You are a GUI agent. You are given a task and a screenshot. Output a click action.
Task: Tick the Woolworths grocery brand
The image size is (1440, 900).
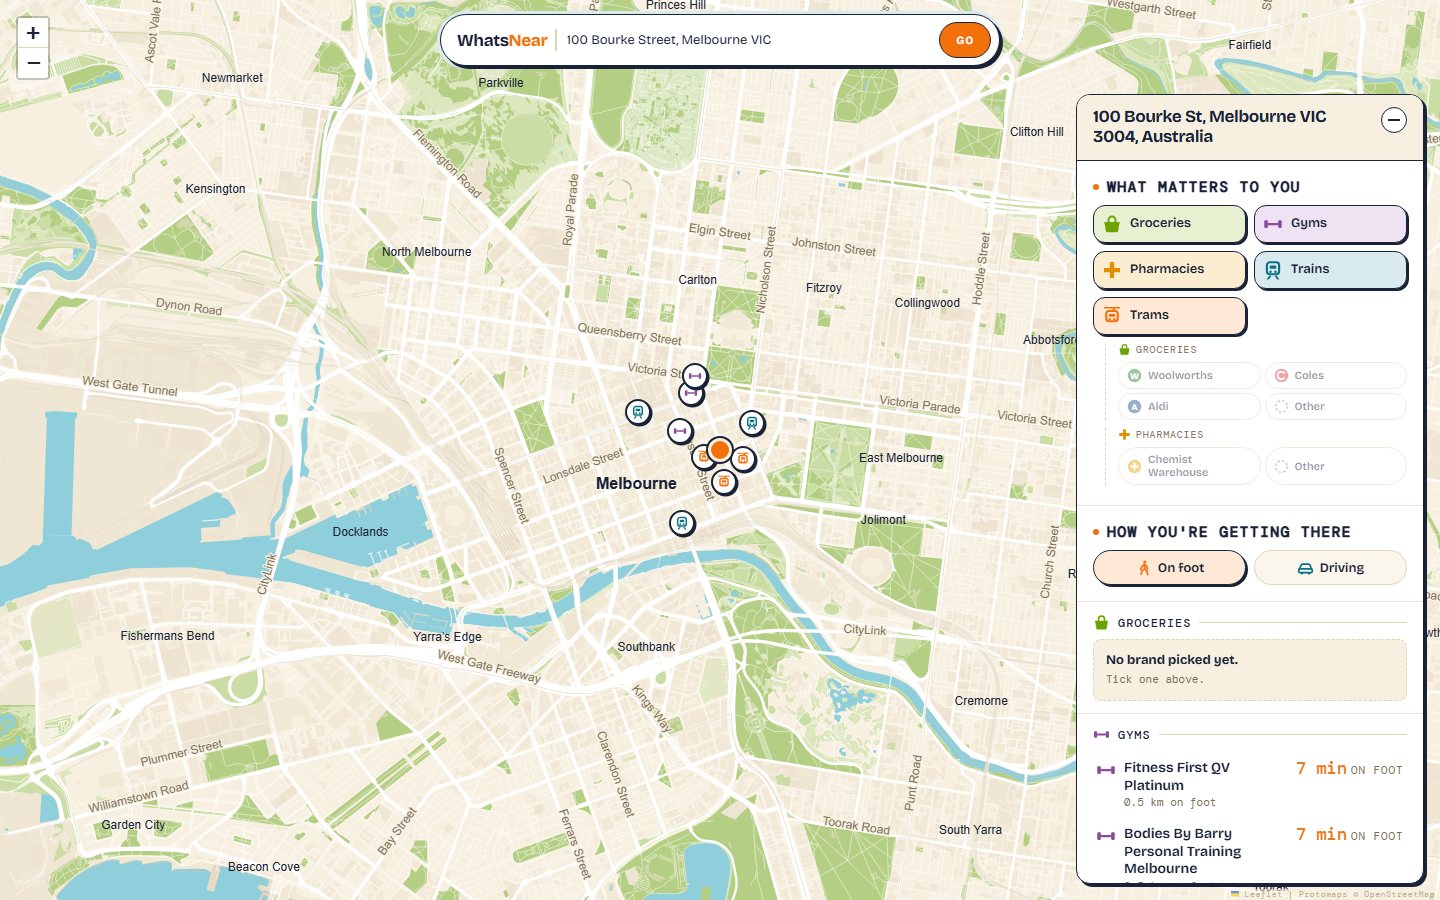(1189, 376)
